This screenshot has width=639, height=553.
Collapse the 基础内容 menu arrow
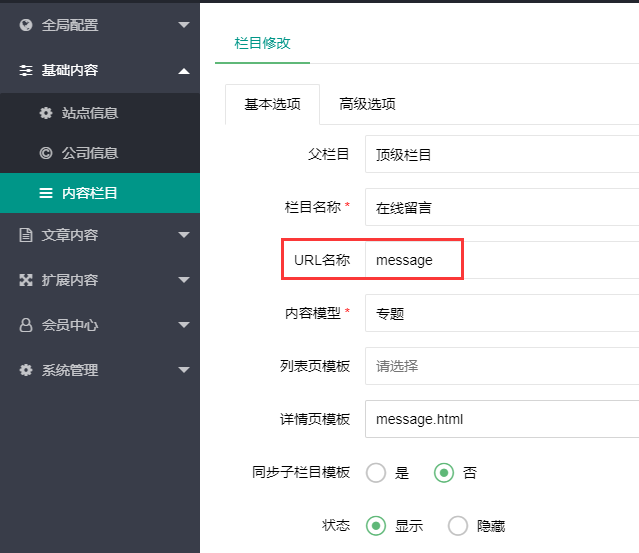point(183,71)
